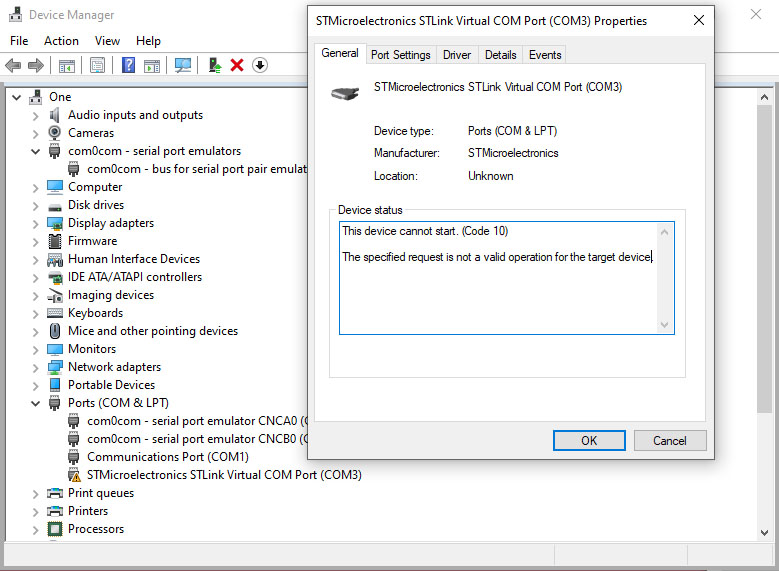
Task: Click the red X Uninstall device icon
Action: coord(237,65)
